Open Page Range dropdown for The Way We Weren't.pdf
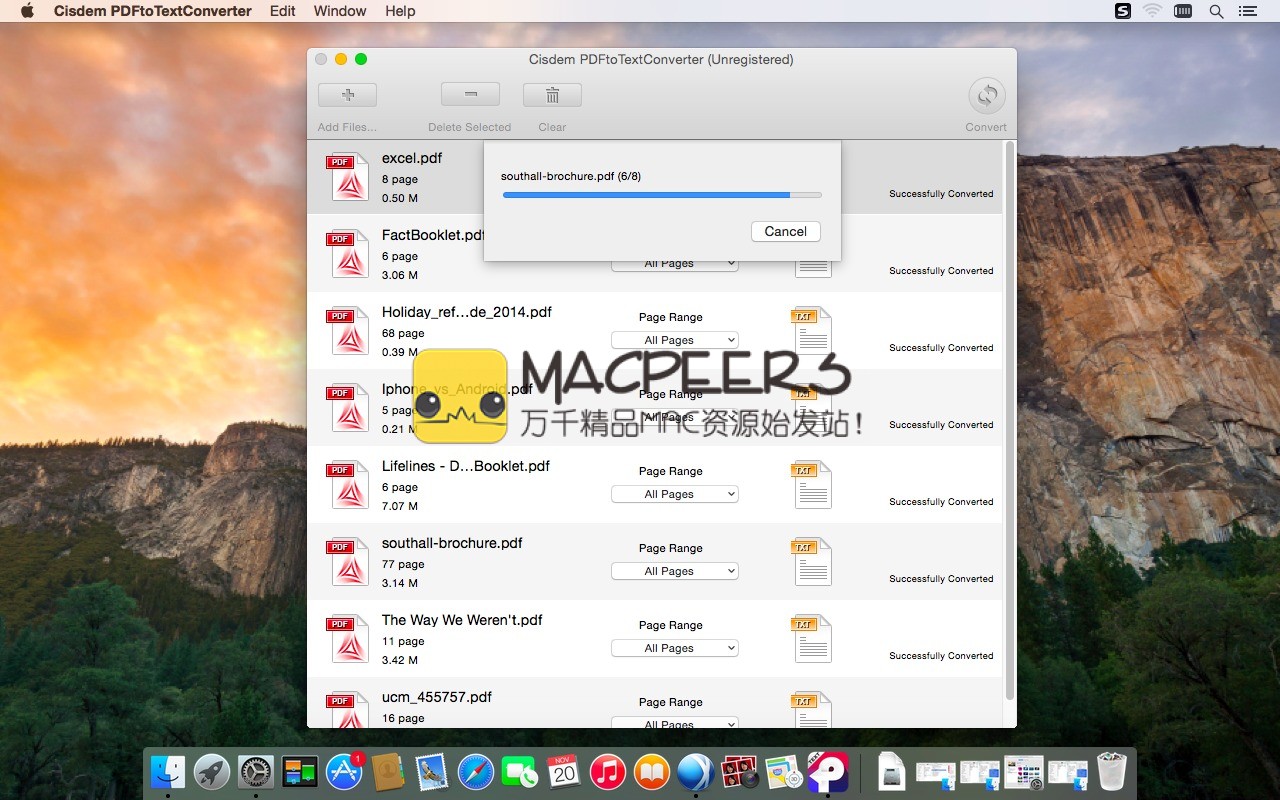 click(674, 648)
